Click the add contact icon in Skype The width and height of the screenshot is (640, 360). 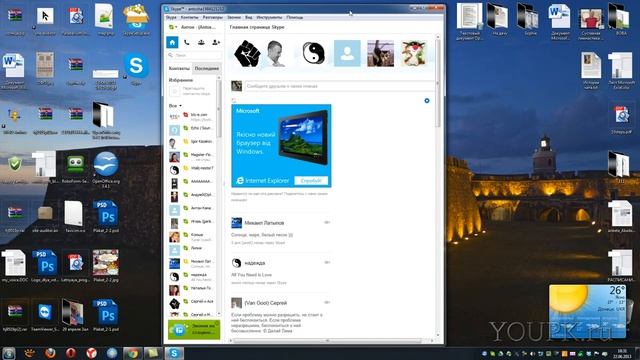[x=216, y=42]
